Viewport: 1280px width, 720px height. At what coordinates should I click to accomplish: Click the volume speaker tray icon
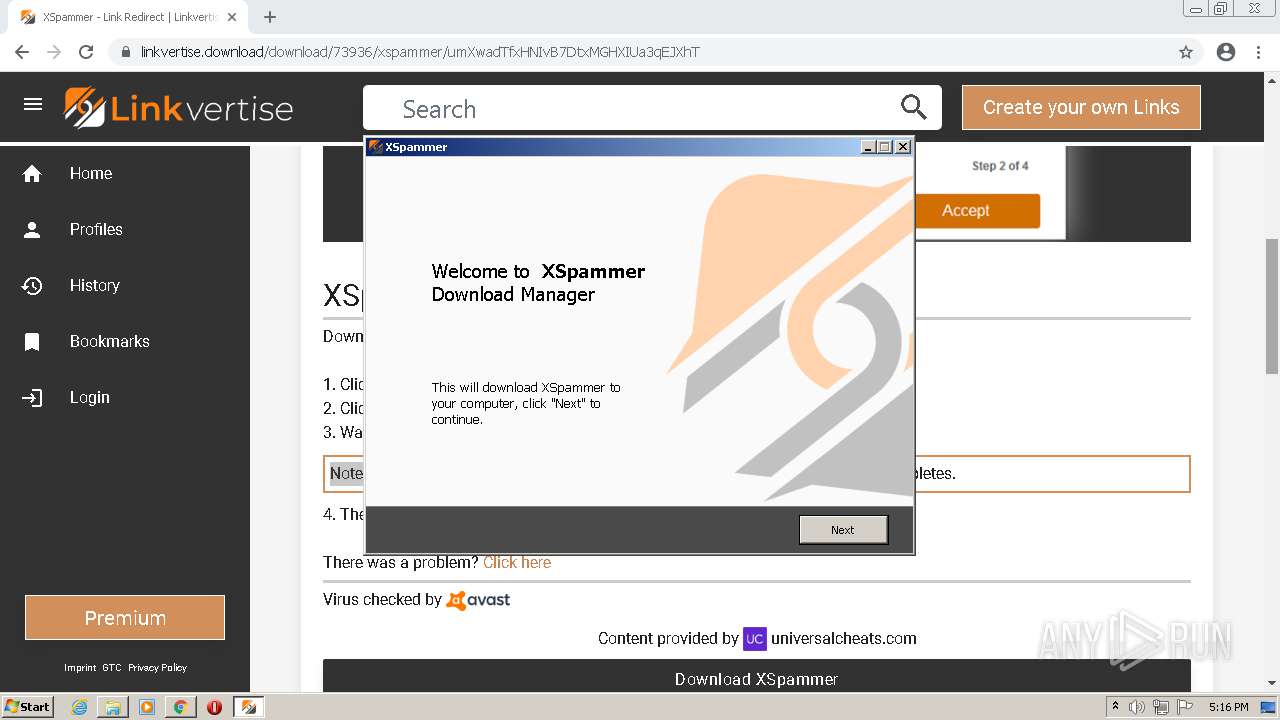point(1137,707)
